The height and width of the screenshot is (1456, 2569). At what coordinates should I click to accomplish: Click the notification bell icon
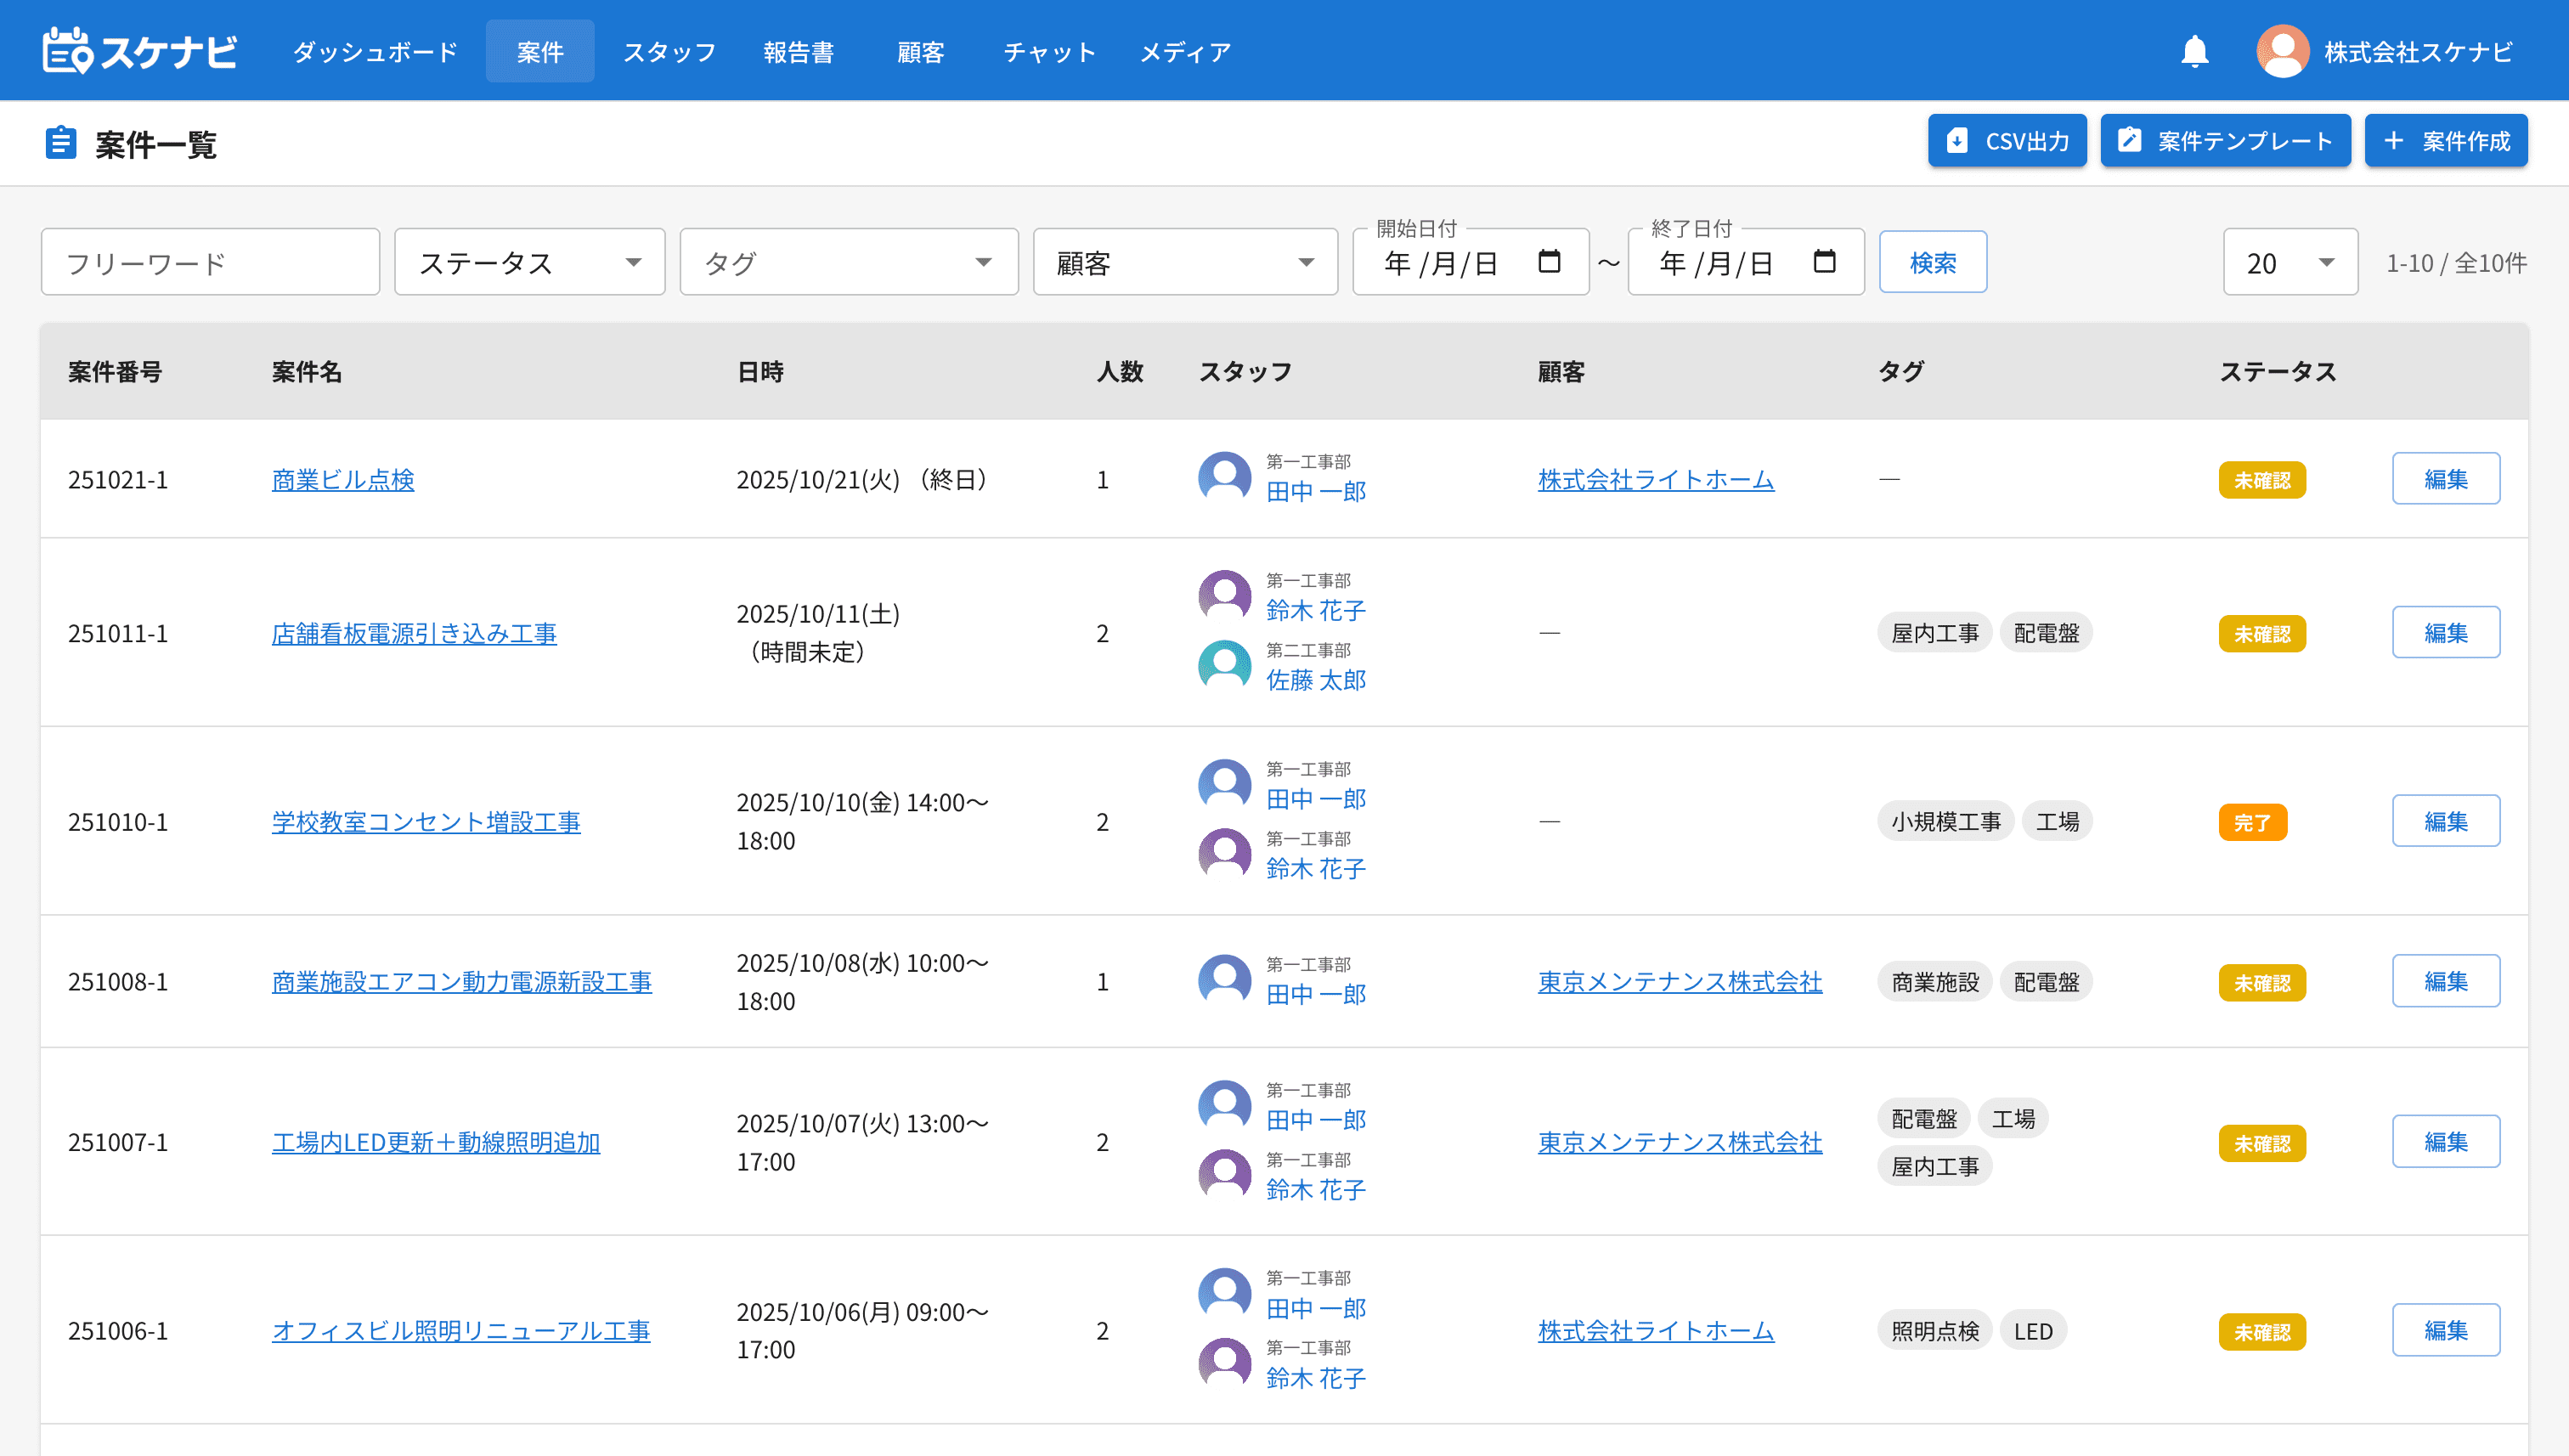(2194, 51)
